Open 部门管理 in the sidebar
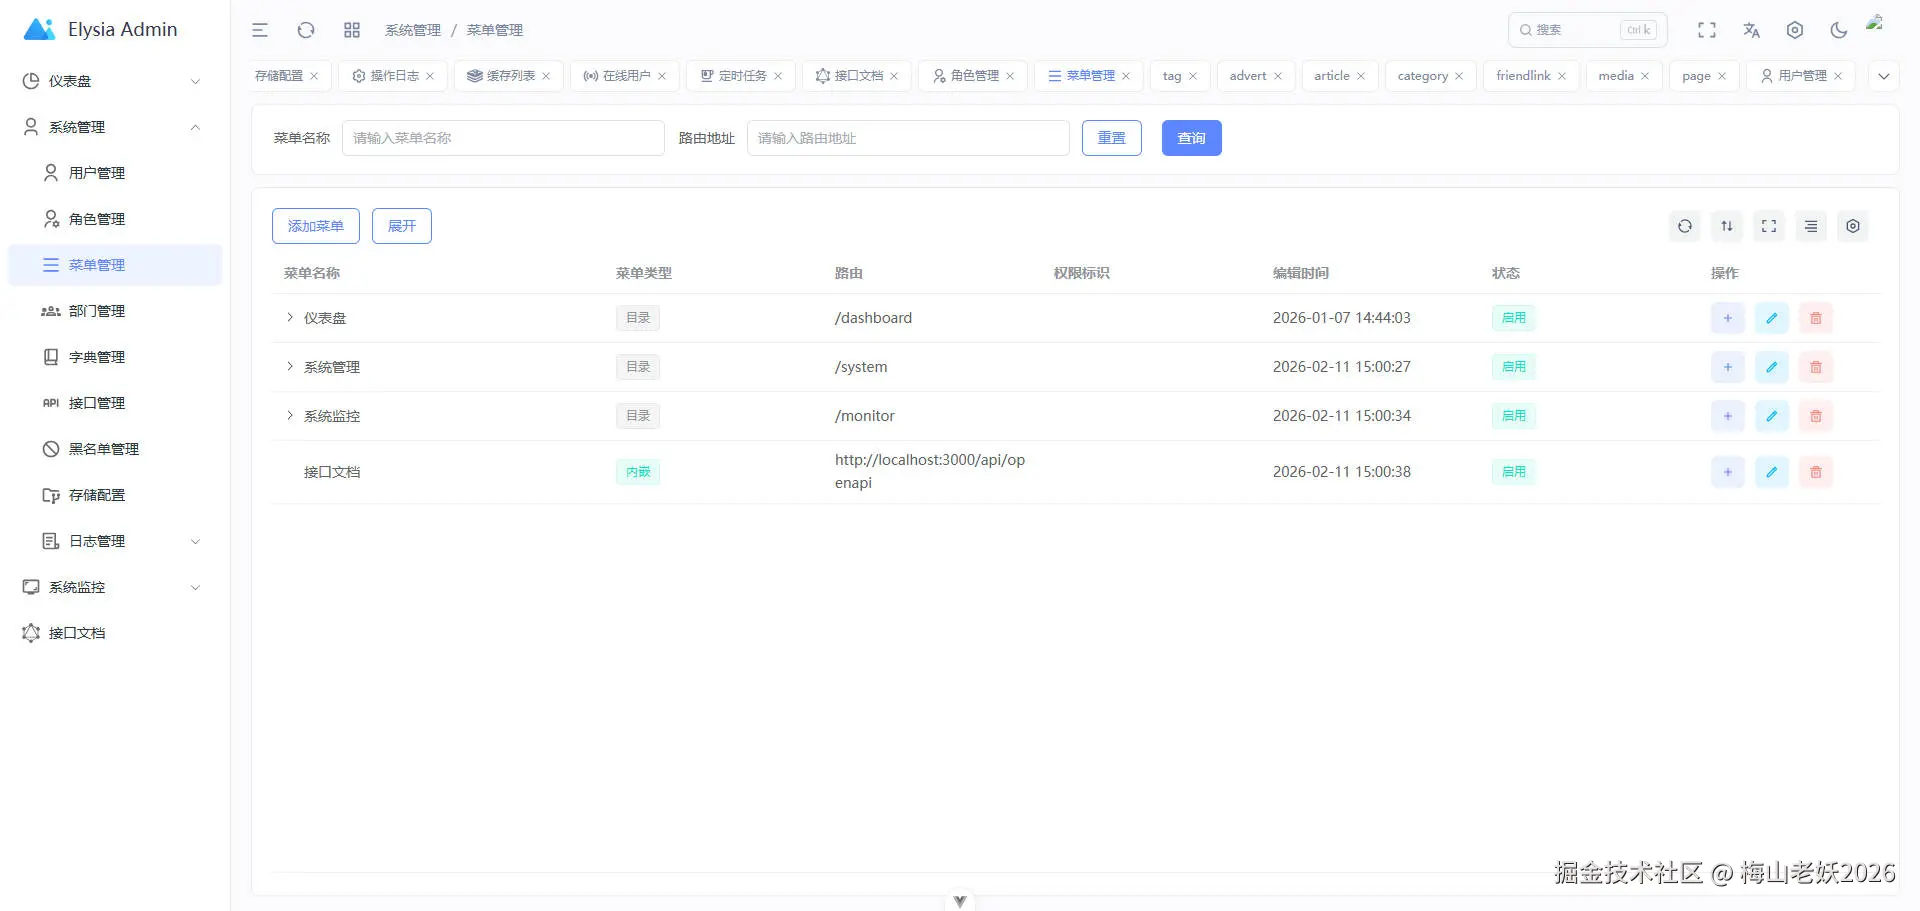Screen dimensions: 1920x911 point(115,311)
